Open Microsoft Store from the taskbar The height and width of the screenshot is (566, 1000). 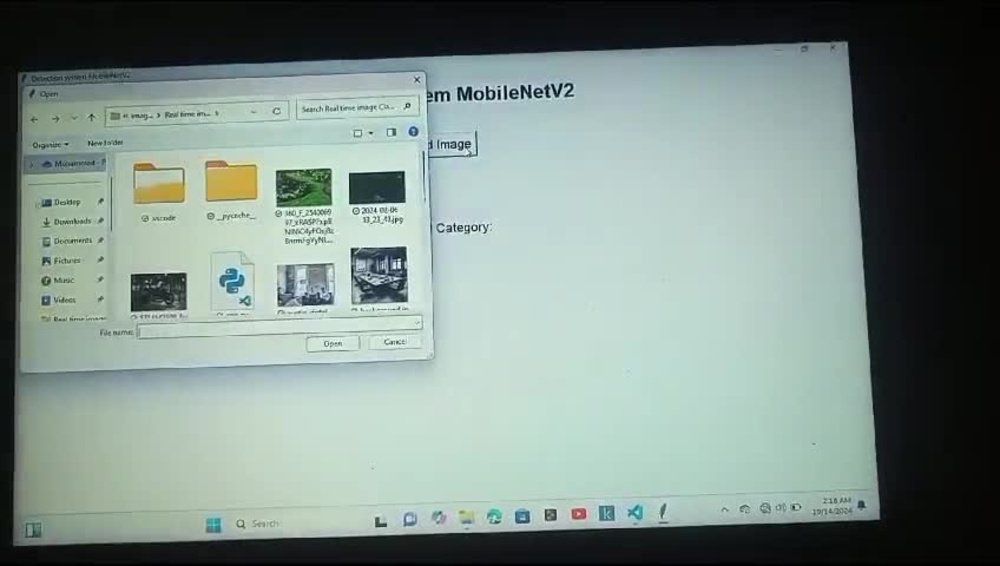coord(522,516)
